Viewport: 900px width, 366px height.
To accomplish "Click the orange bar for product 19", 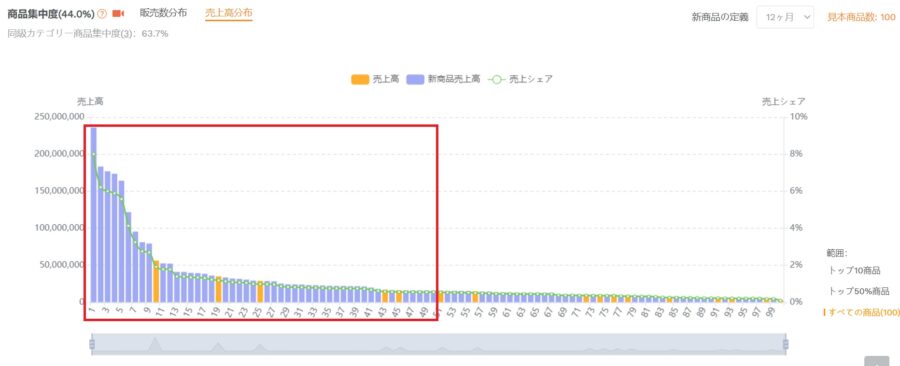I will [219, 289].
